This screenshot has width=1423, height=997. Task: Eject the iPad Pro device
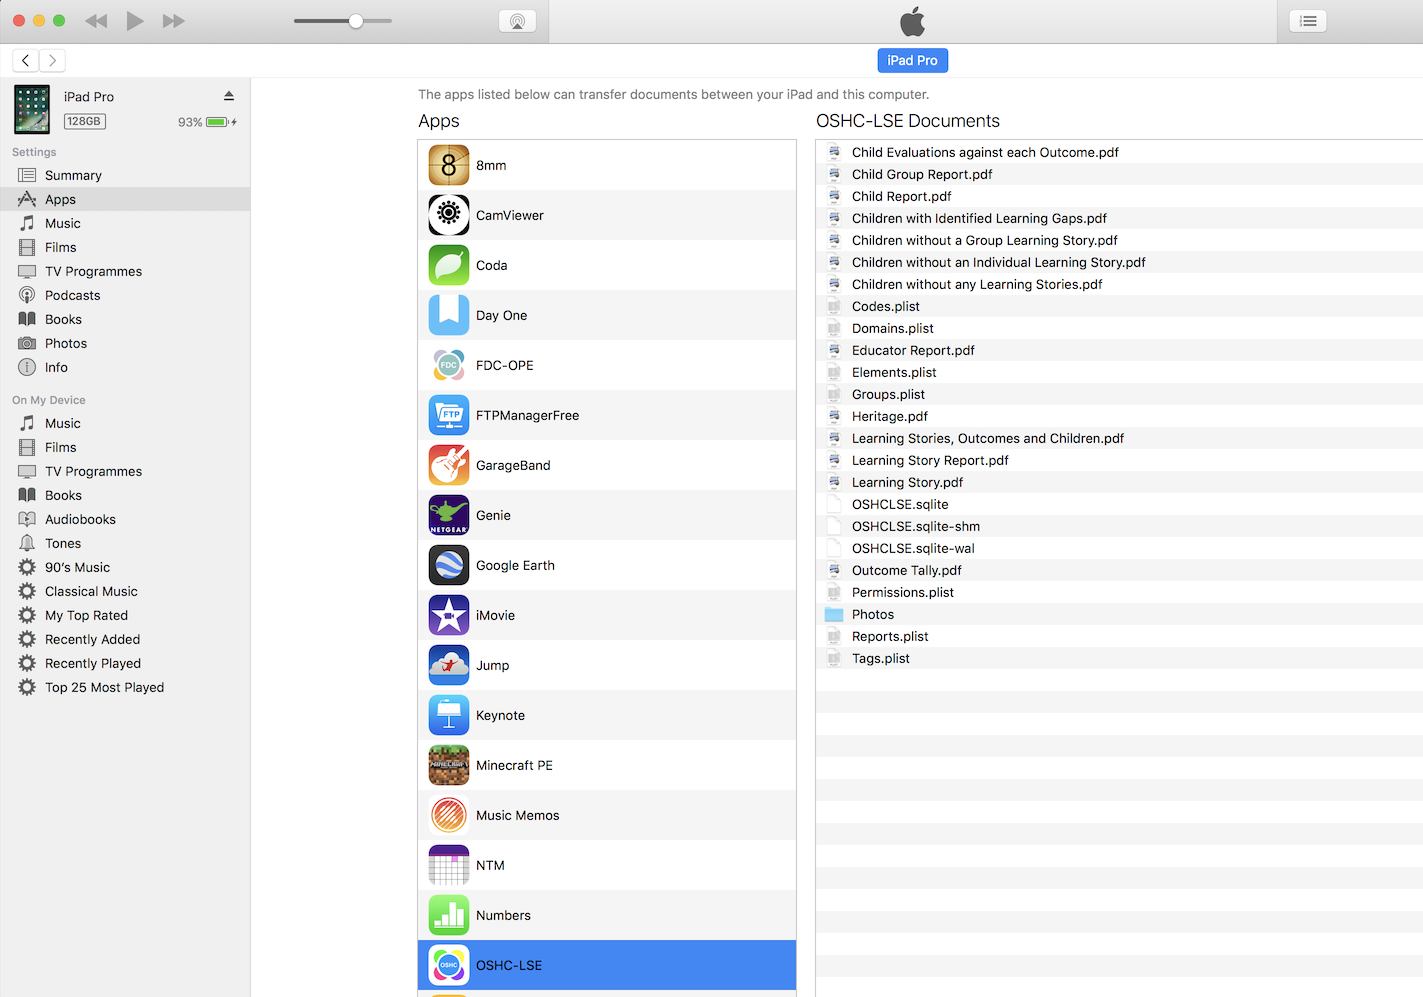click(x=229, y=96)
